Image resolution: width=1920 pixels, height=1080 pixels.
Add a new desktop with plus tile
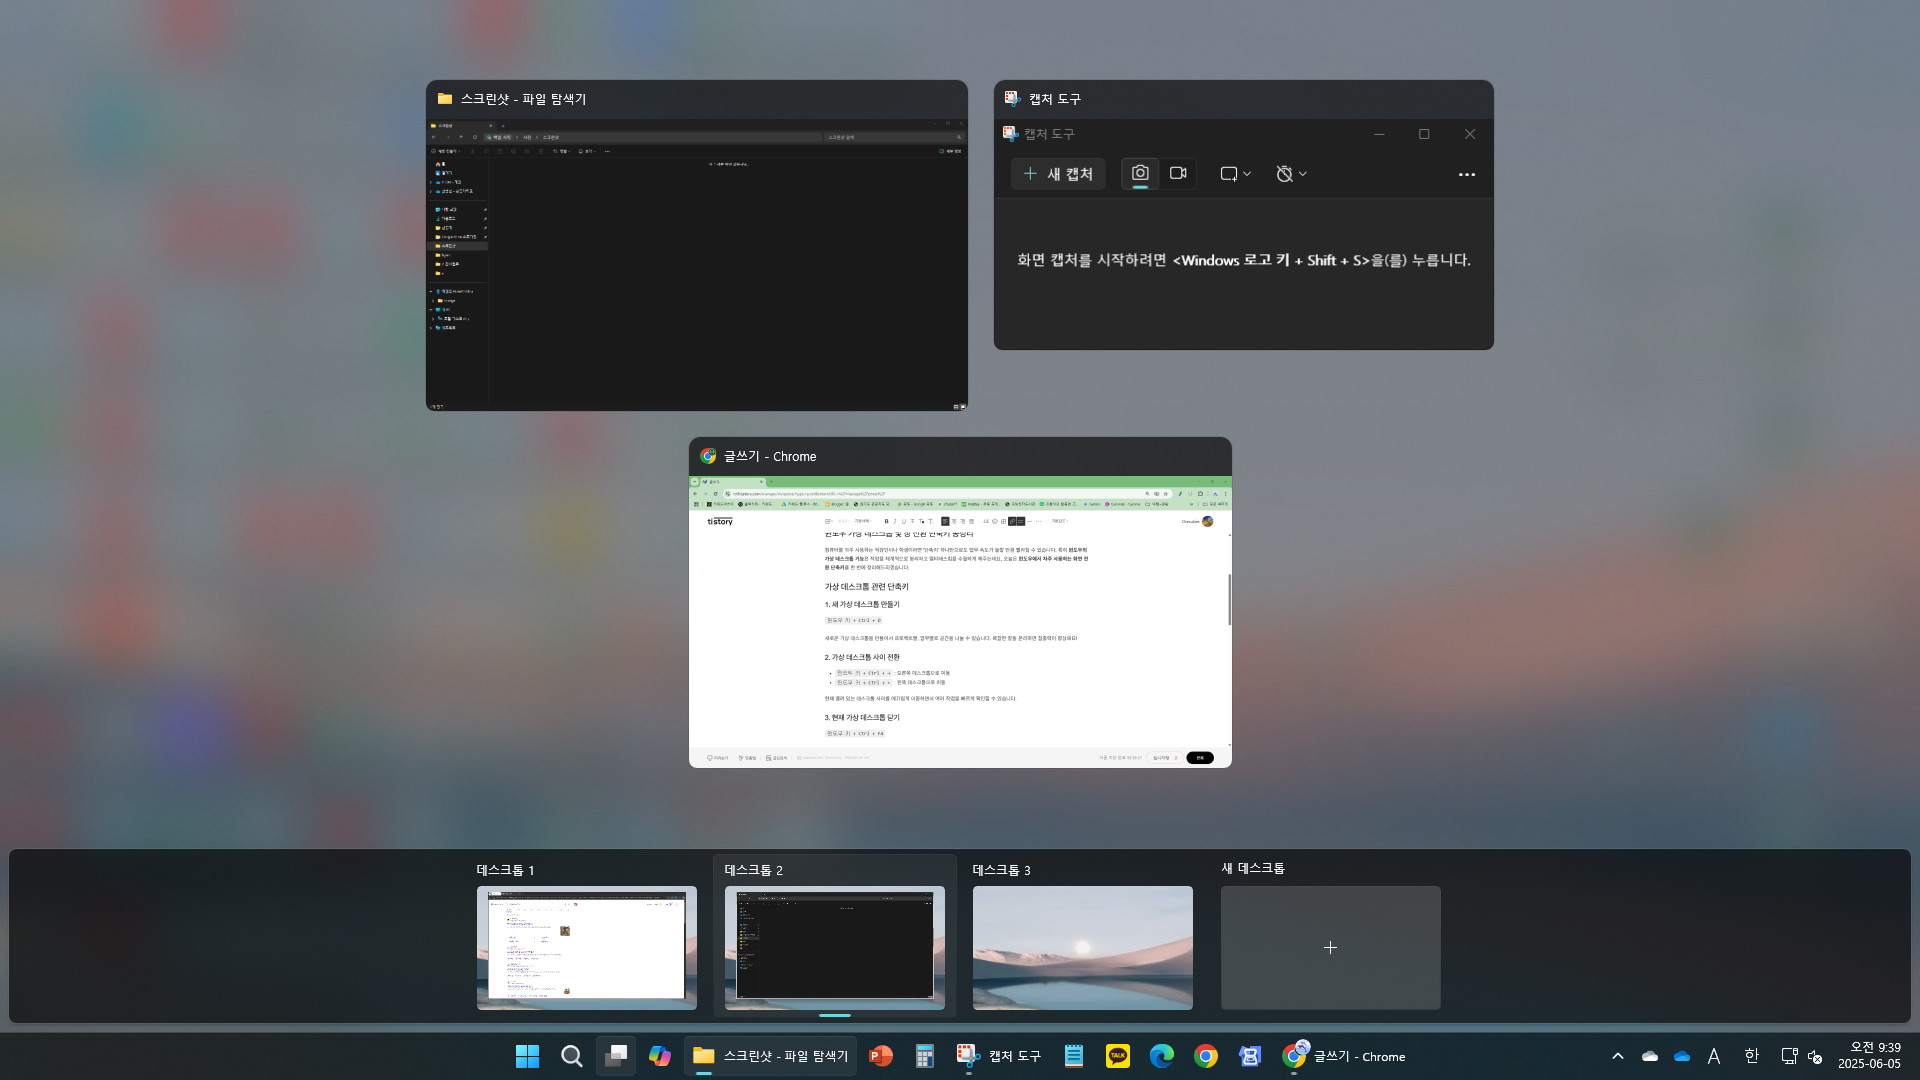click(x=1330, y=947)
